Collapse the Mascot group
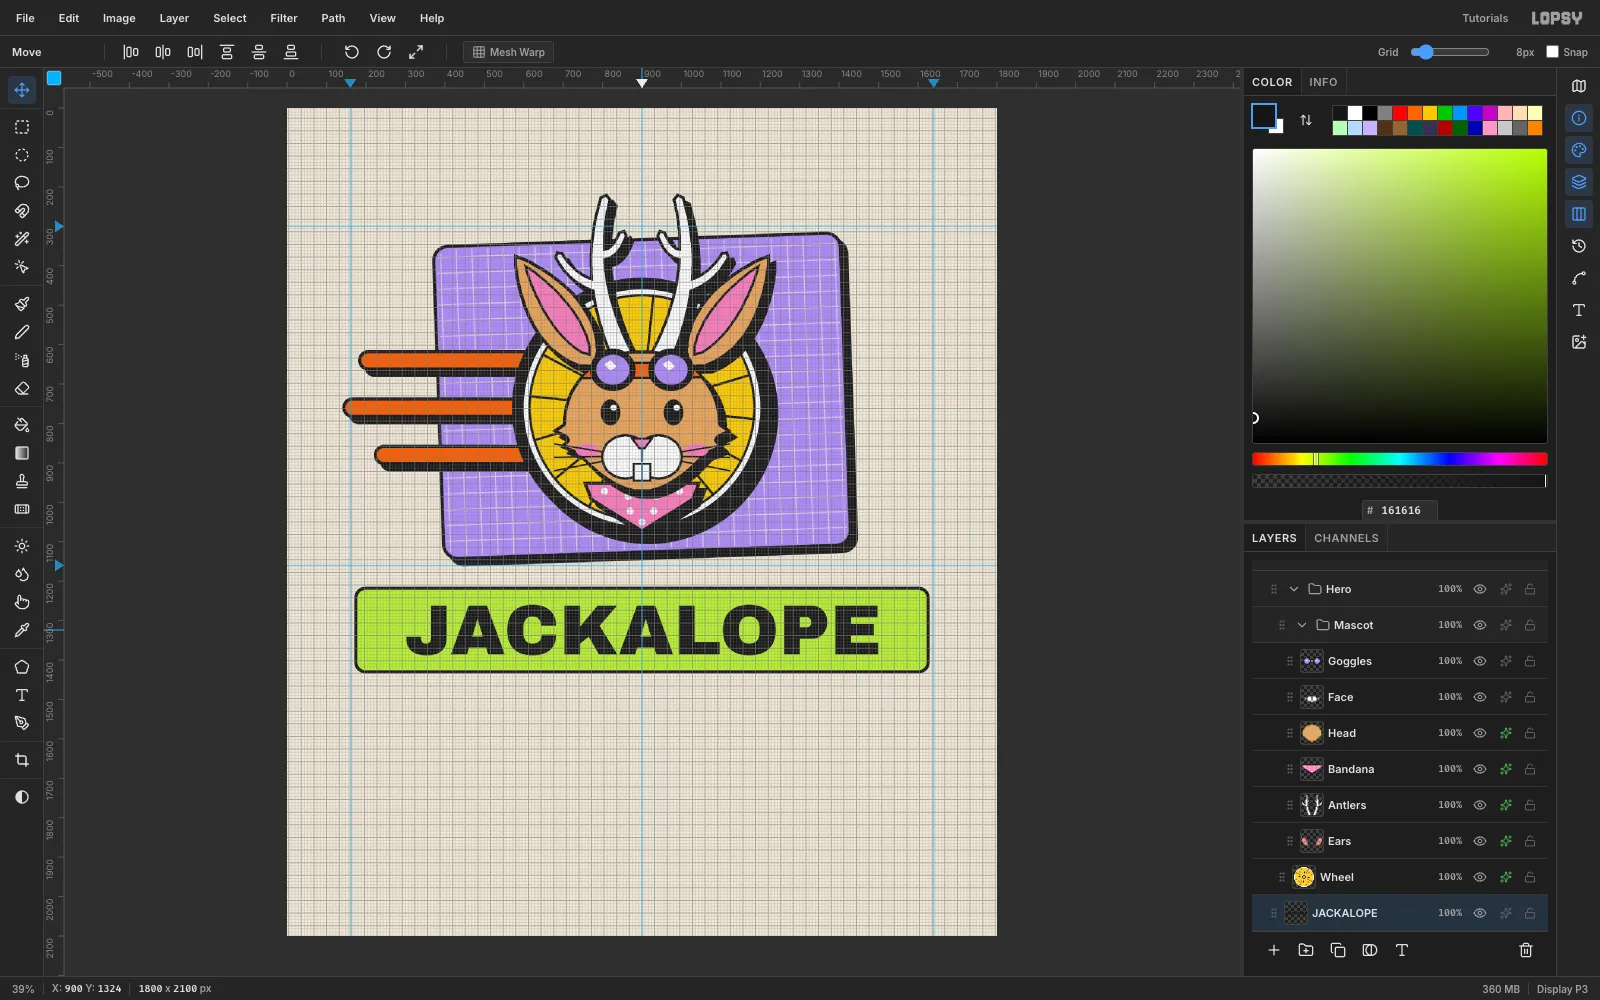The width and height of the screenshot is (1600, 1000). [x=1302, y=625]
